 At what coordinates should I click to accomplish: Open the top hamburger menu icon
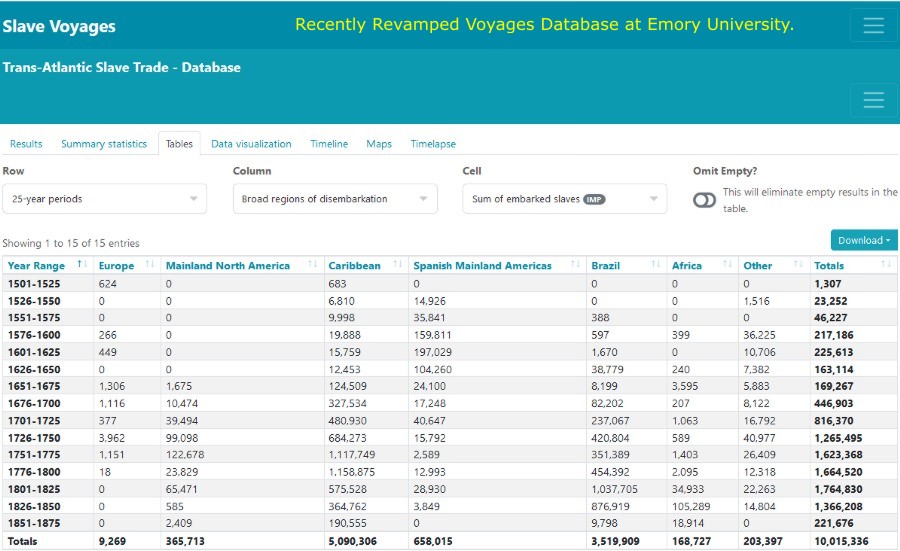click(873, 26)
